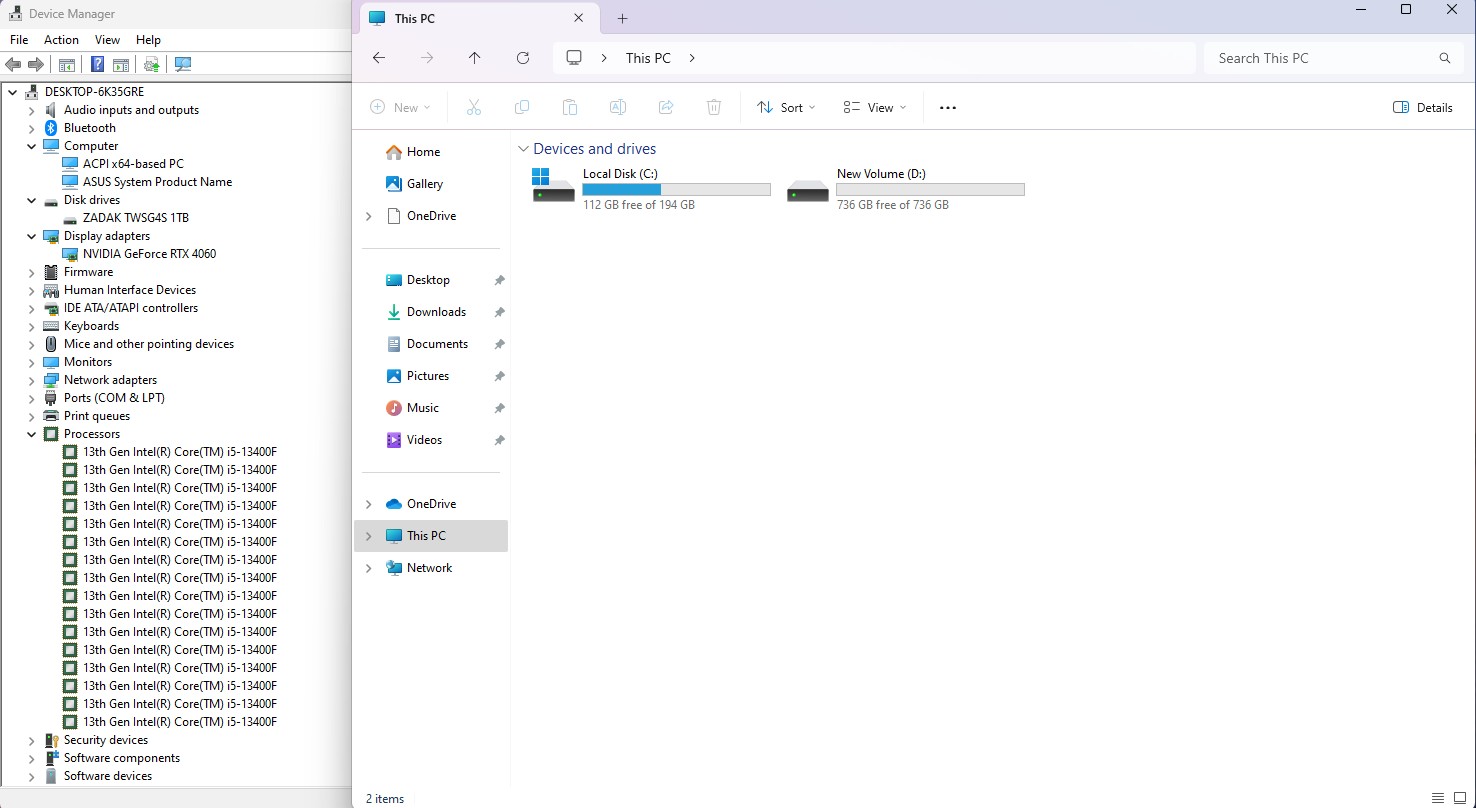1476x808 pixels.
Task: Click Scan for hardware changes toolbar icon
Action: click(183, 65)
